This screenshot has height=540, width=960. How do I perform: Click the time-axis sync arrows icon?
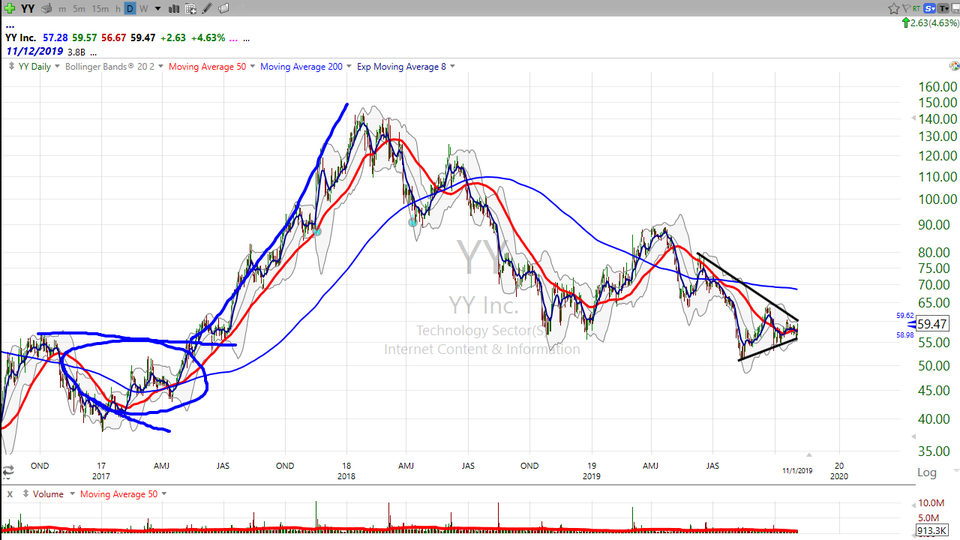tap(9, 471)
